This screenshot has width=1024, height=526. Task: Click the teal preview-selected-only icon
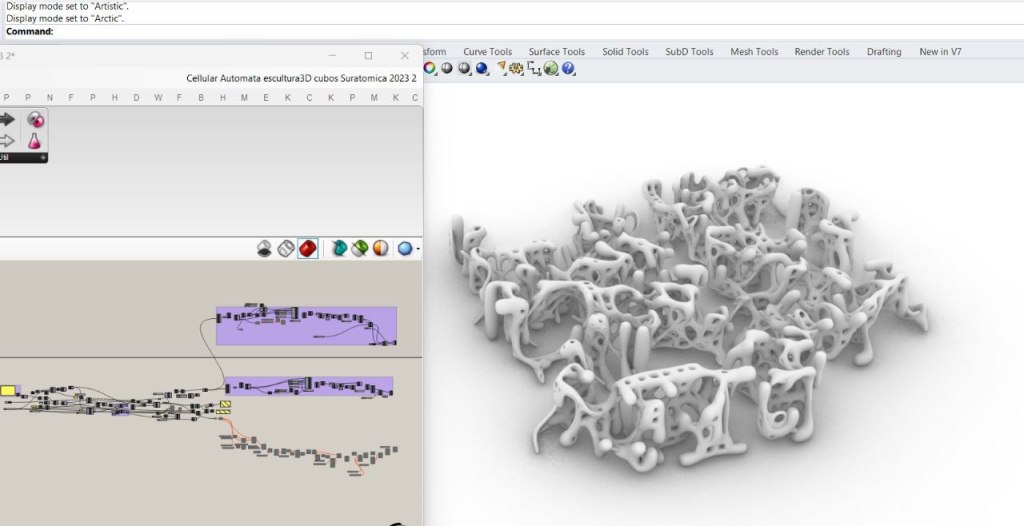[340, 248]
